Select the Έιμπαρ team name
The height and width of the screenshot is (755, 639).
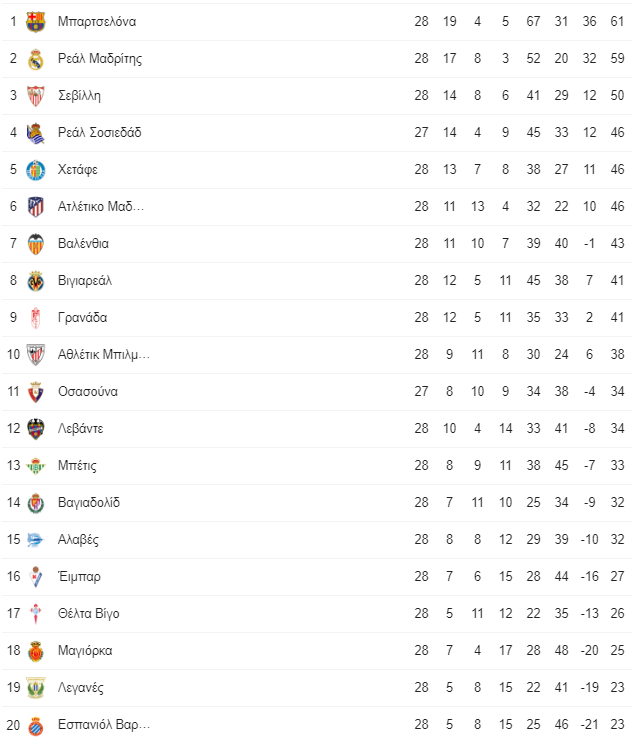(79, 577)
